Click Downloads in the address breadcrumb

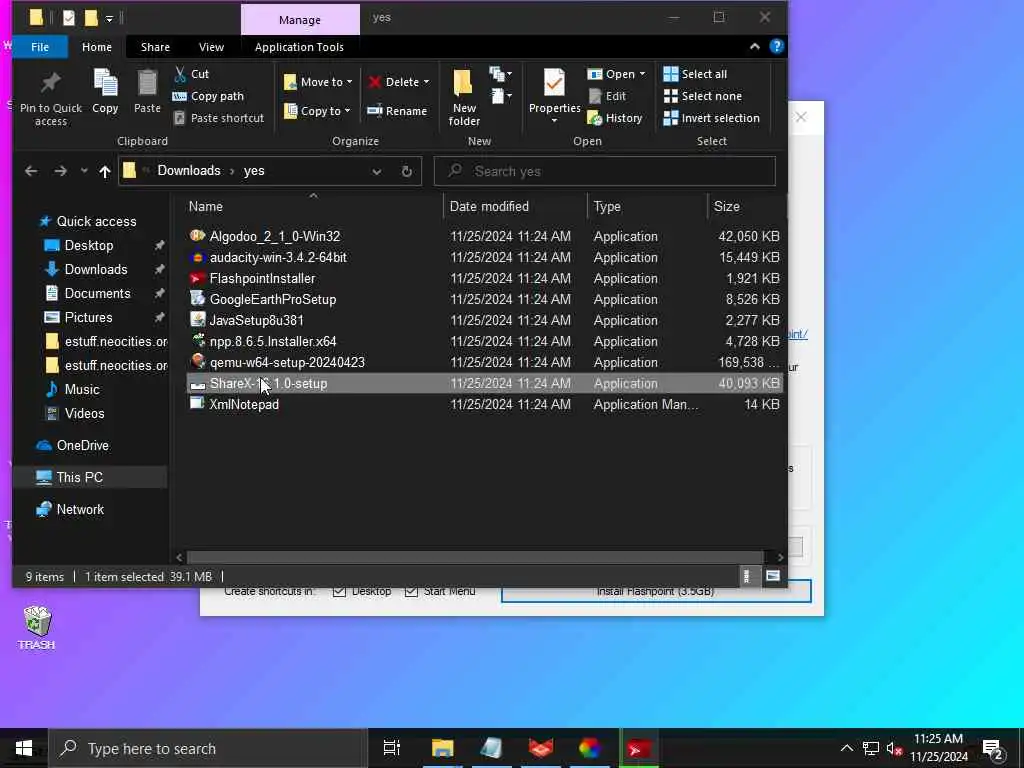[189, 170]
